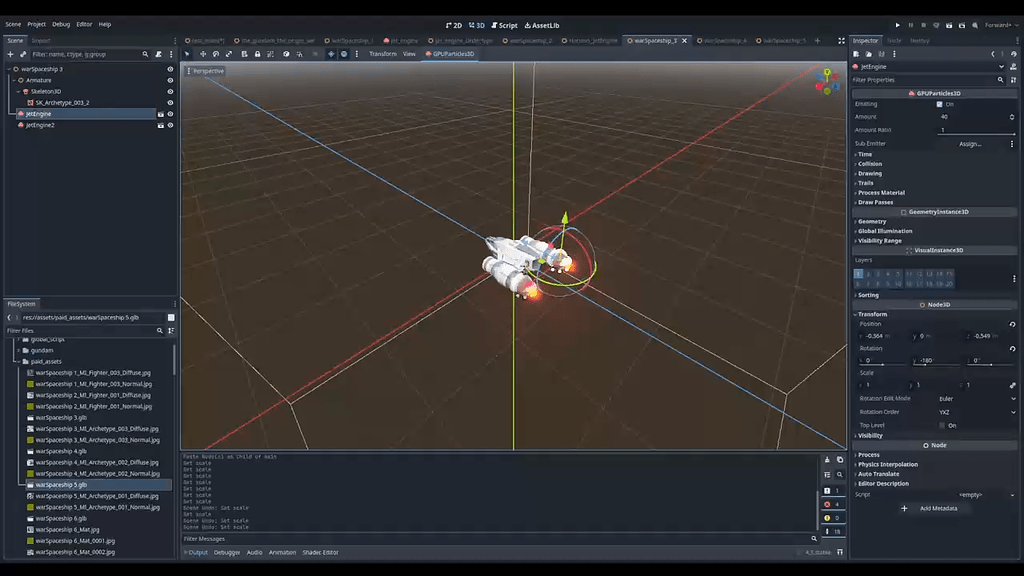Image resolution: width=1024 pixels, height=576 pixels.
Task: Go to previous object in Inspector history
Action: pyautogui.click(x=993, y=54)
